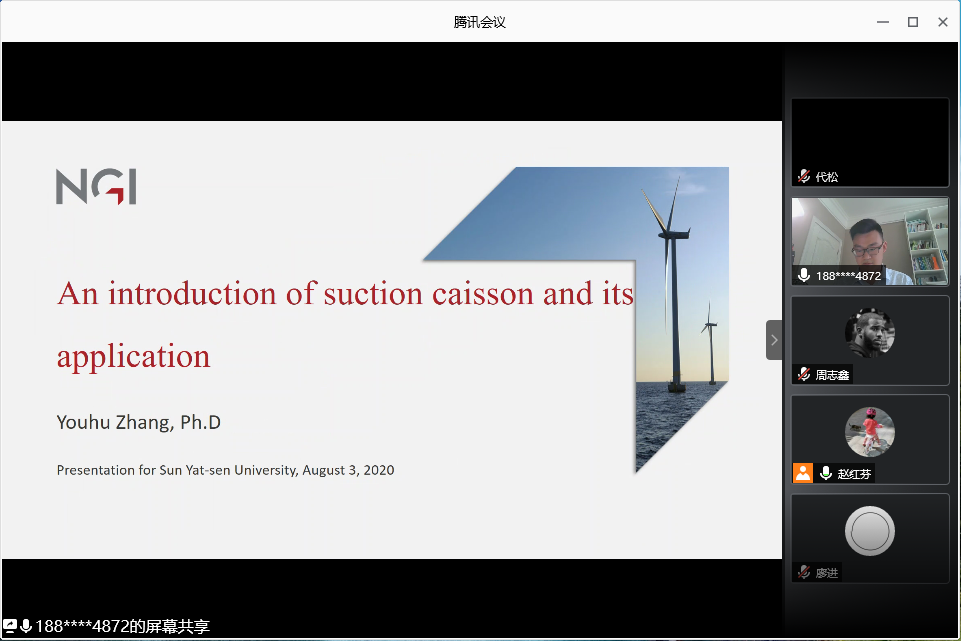Select 赵红芬's profile avatar tile
The height and width of the screenshot is (641, 961).
tap(870, 431)
